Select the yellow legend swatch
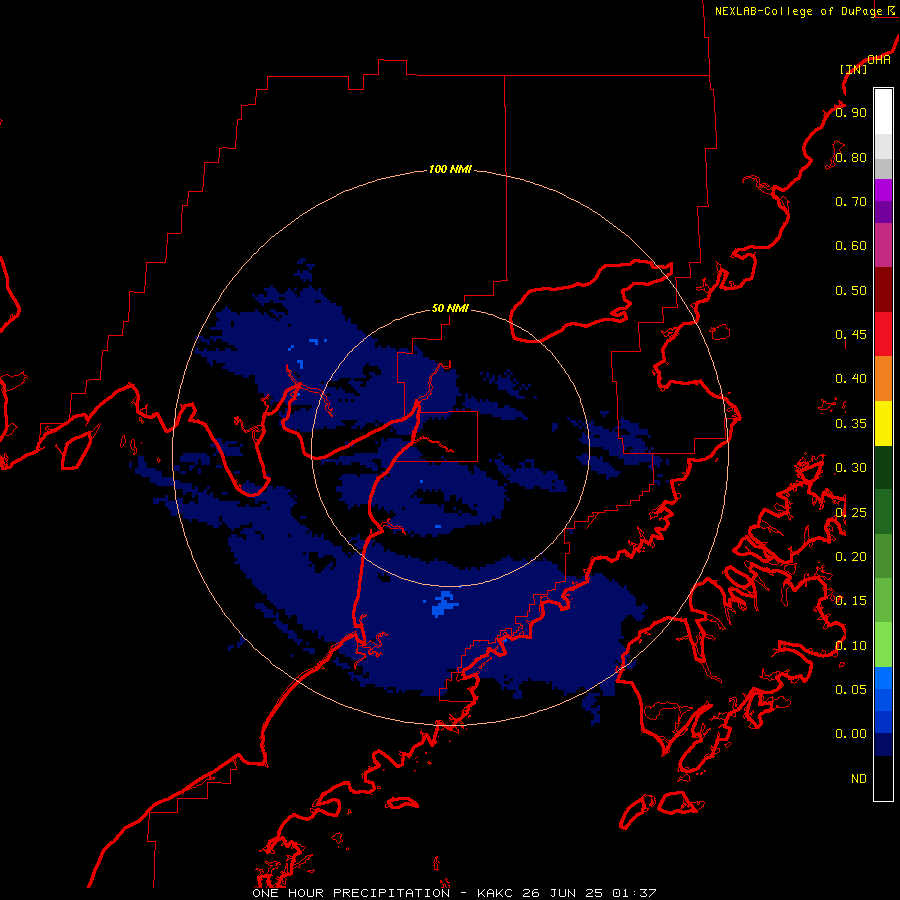900x900 pixels. pyautogui.click(x=883, y=423)
